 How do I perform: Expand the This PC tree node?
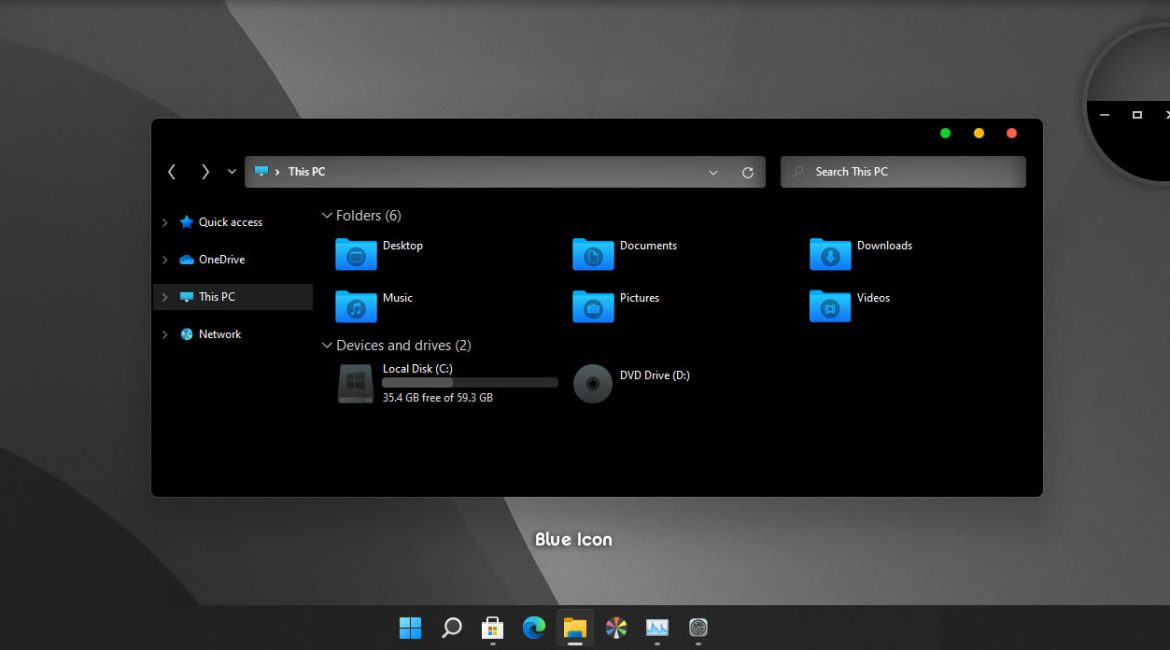pyautogui.click(x=165, y=297)
